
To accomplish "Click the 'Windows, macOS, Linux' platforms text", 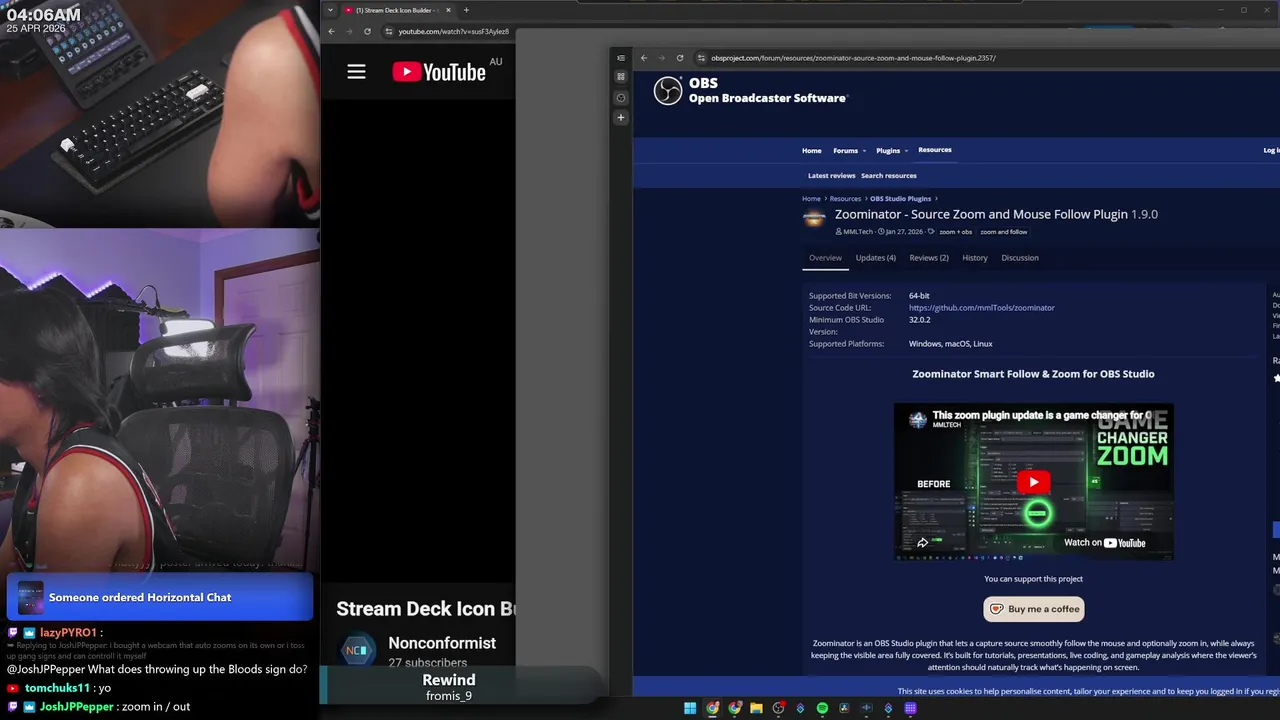I will tap(950, 344).
